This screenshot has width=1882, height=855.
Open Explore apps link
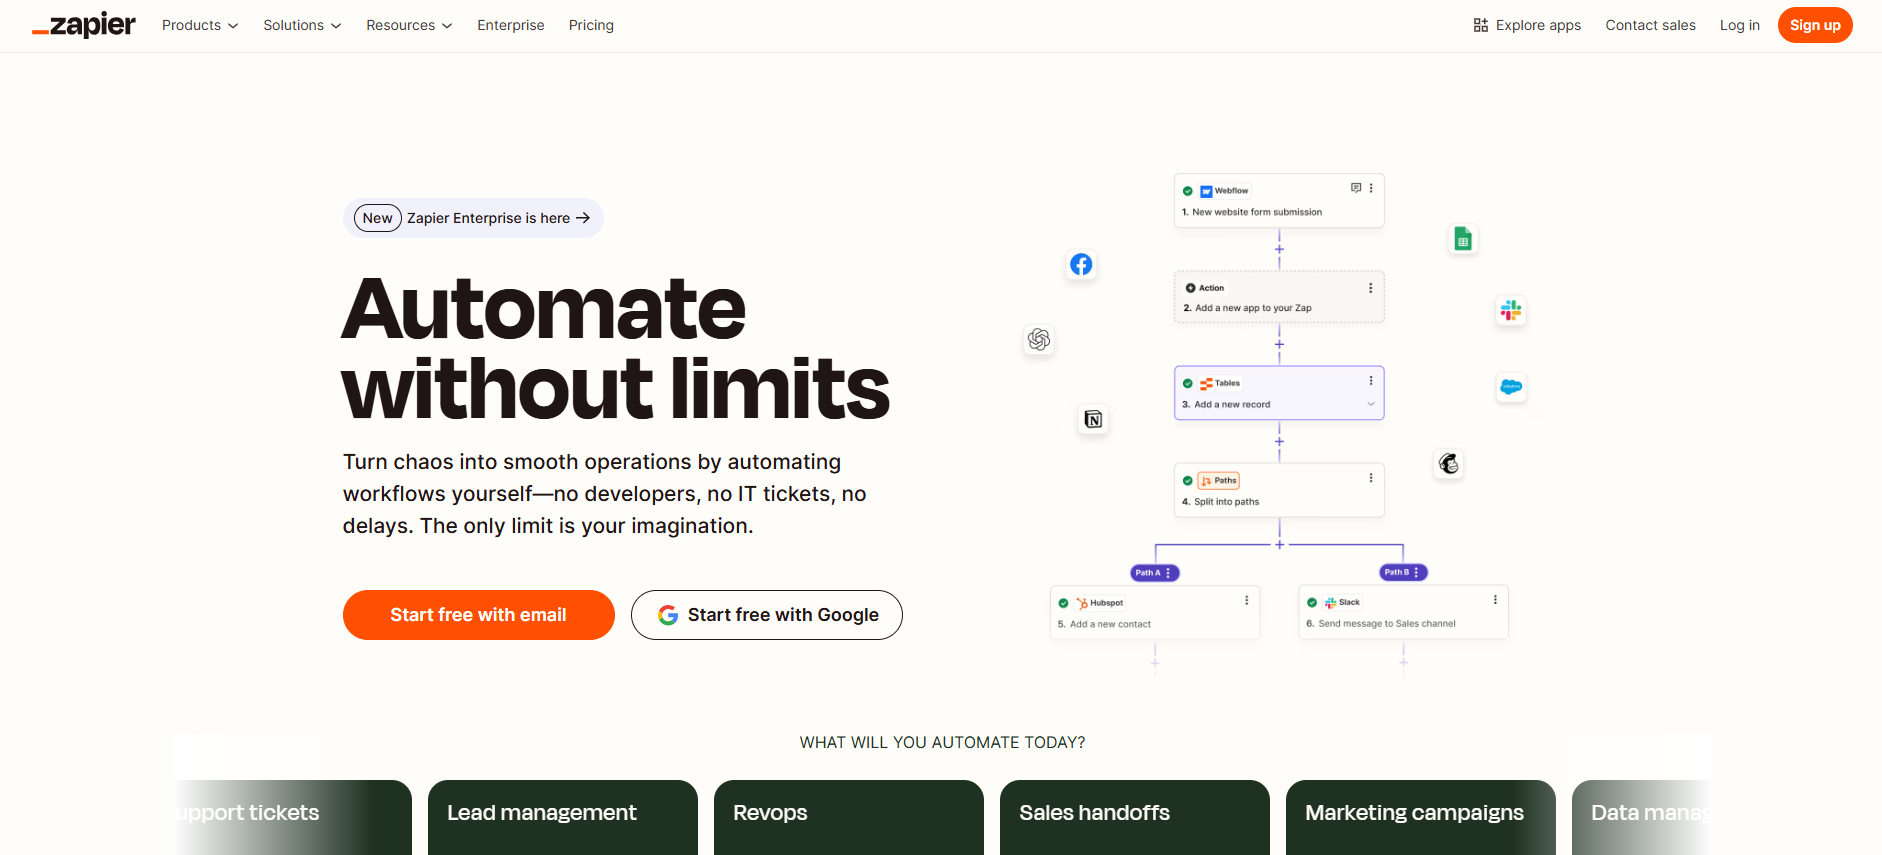coord(1527,25)
